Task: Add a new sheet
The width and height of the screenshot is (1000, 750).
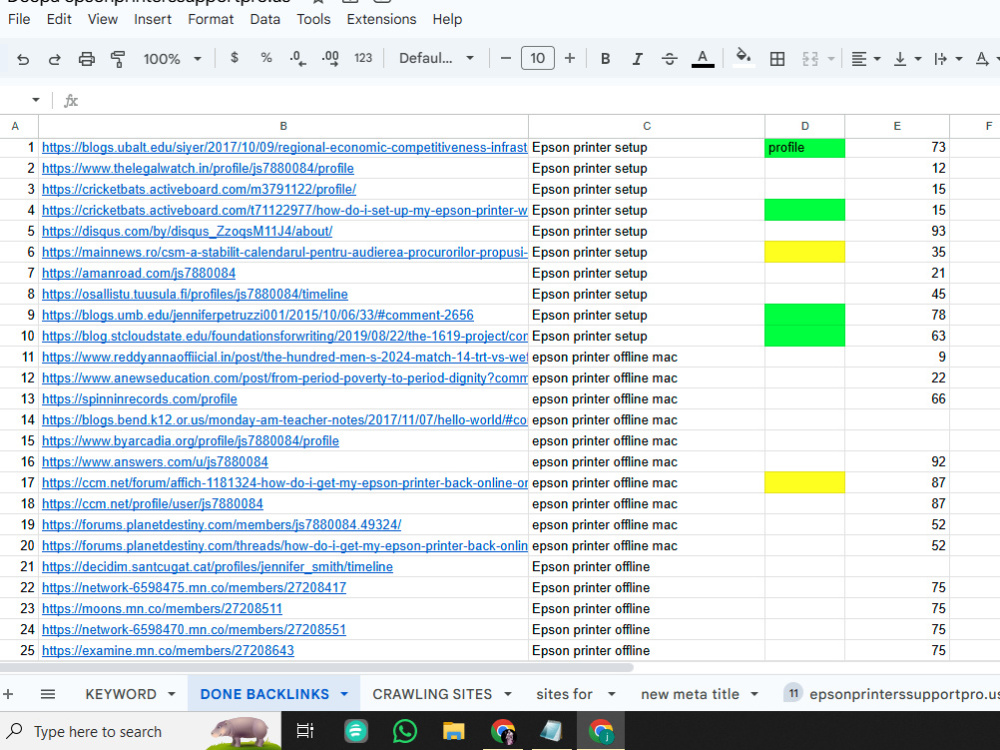Action: tap(8, 694)
